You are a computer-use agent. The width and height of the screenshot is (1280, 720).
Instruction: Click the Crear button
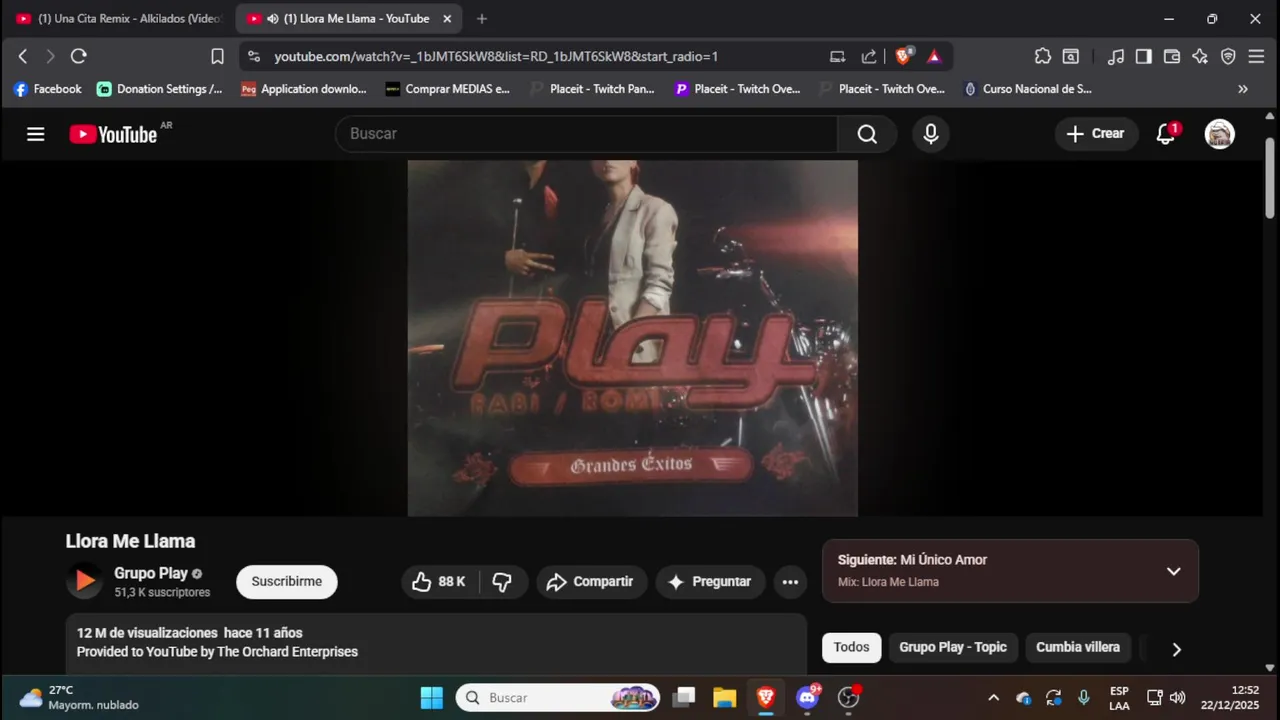coord(1096,134)
